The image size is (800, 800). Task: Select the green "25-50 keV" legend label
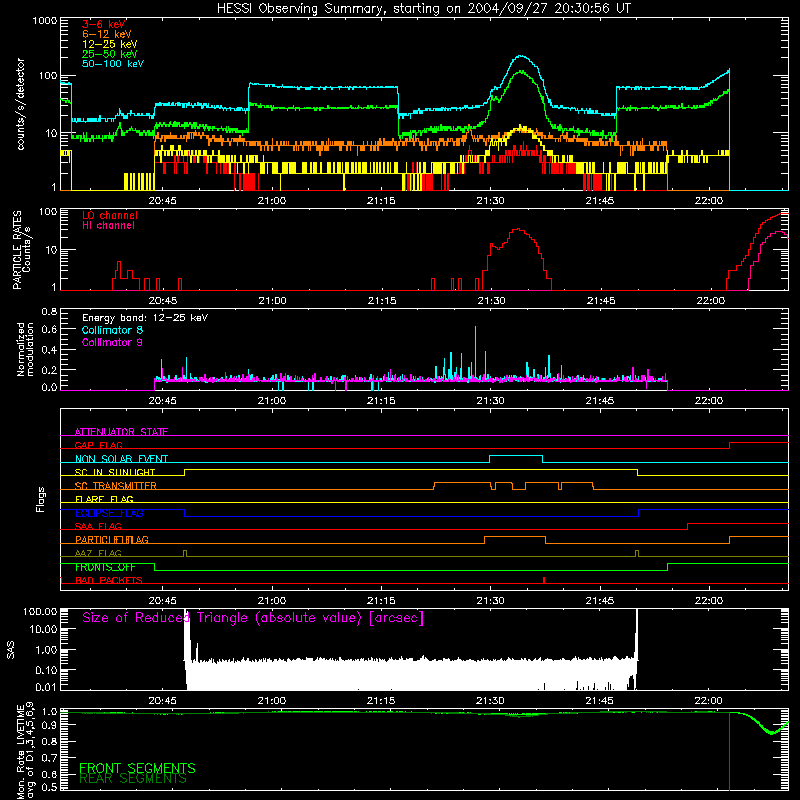[x=110, y=54]
